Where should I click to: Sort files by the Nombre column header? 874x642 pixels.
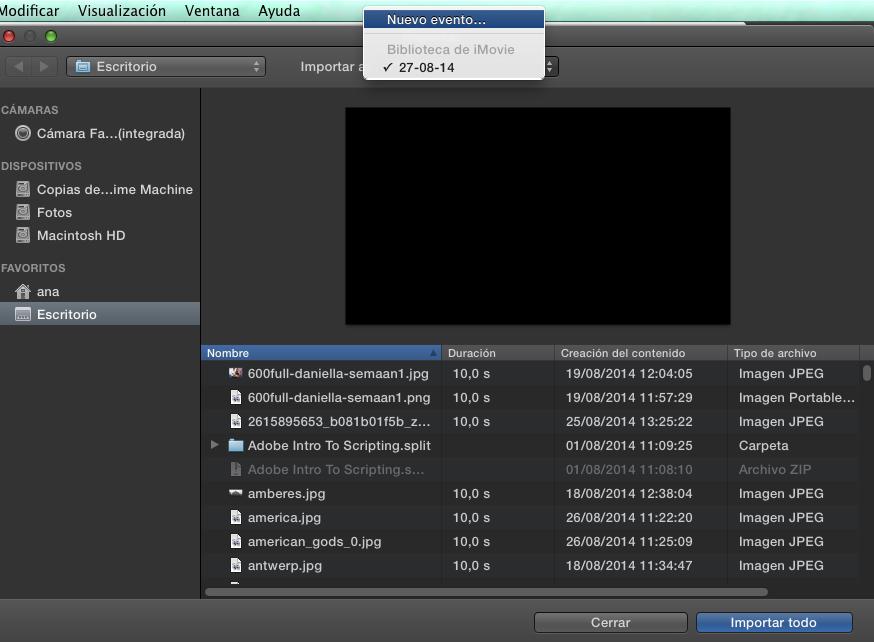[x=320, y=353]
